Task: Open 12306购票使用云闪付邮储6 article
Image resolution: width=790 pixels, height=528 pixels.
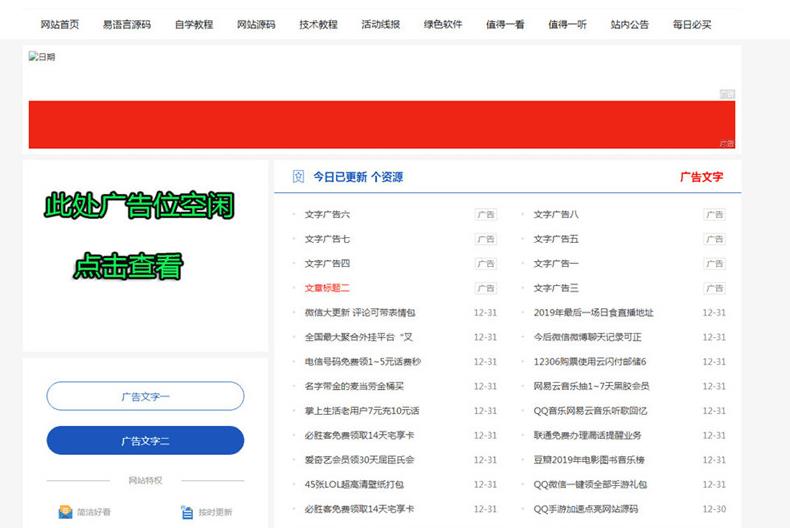Action: (x=590, y=362)
